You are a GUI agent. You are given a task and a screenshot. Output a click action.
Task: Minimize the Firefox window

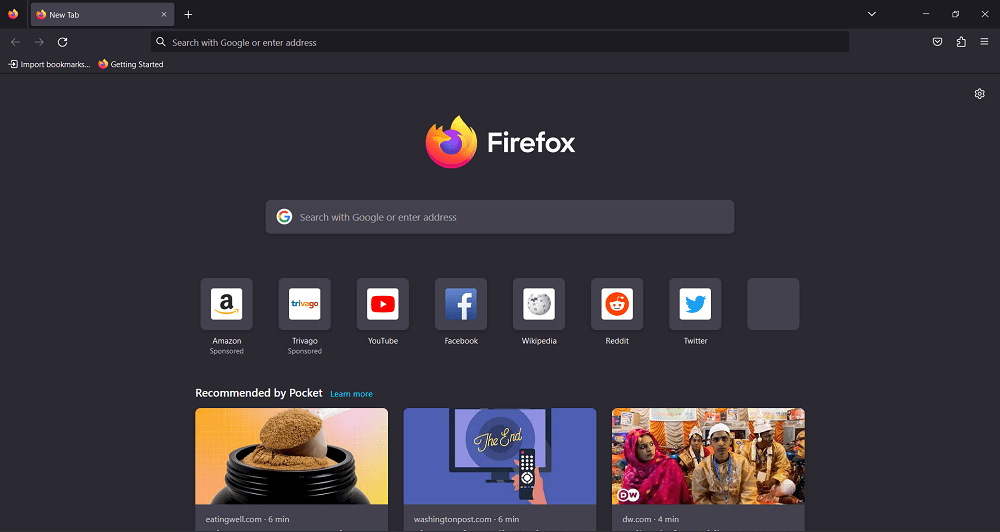pyautogui.click(x=926, y=14)
